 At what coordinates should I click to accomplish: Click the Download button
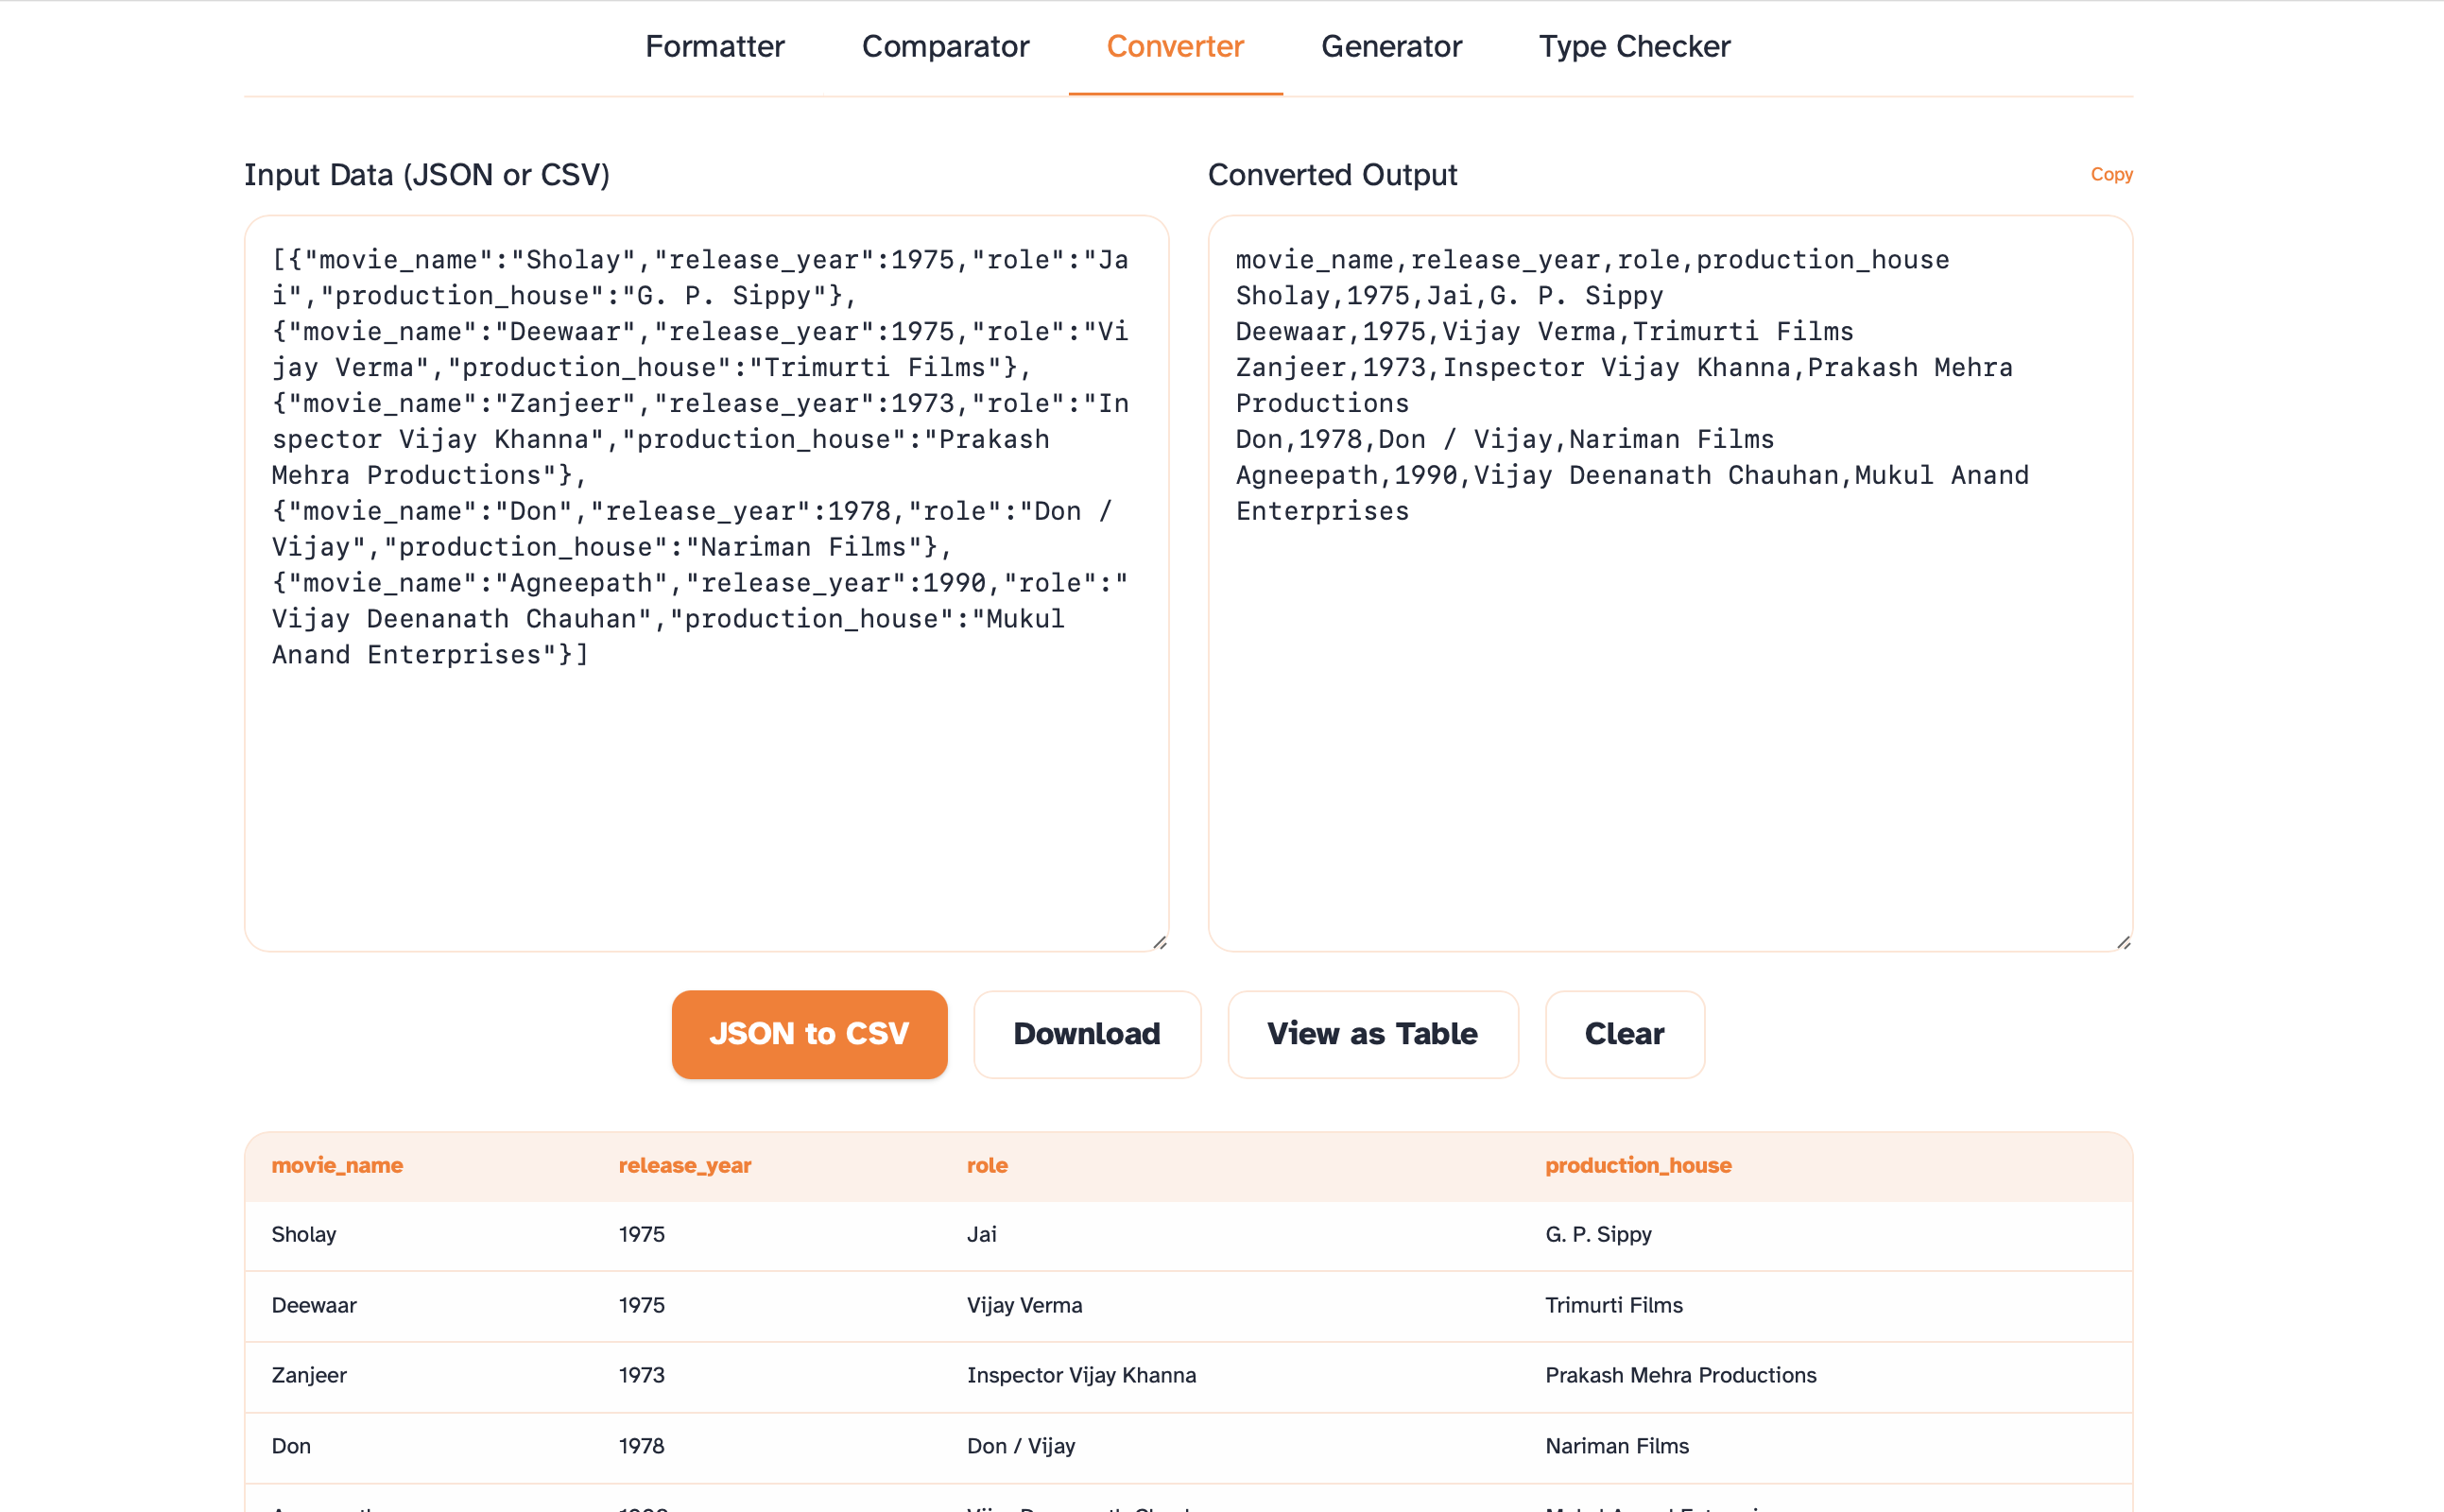click(1086, 1034)
